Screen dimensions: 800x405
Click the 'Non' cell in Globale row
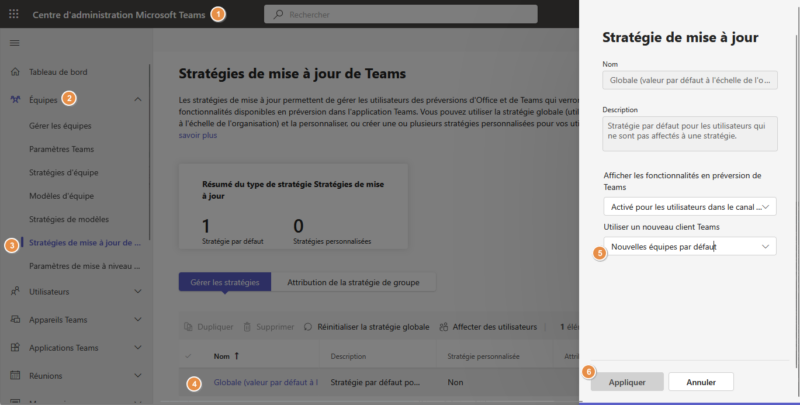point(455,382)
